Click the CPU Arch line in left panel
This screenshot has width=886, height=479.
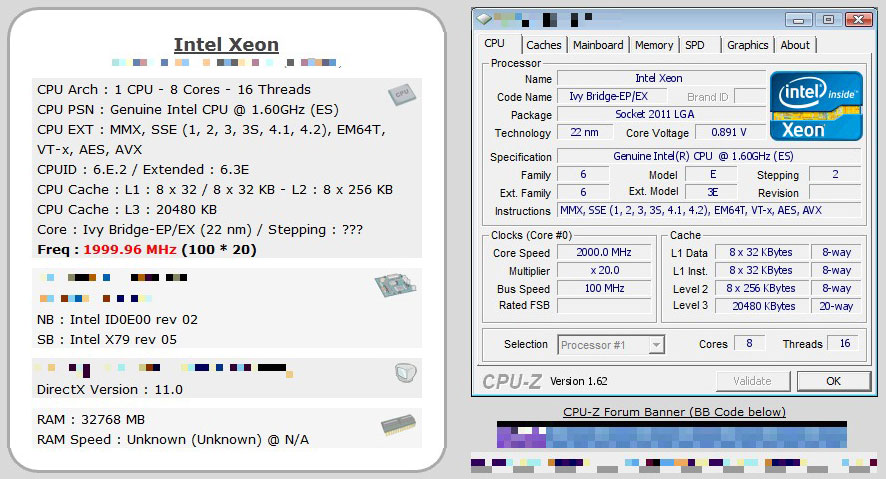pyautogui.click(x=174, y=89)
